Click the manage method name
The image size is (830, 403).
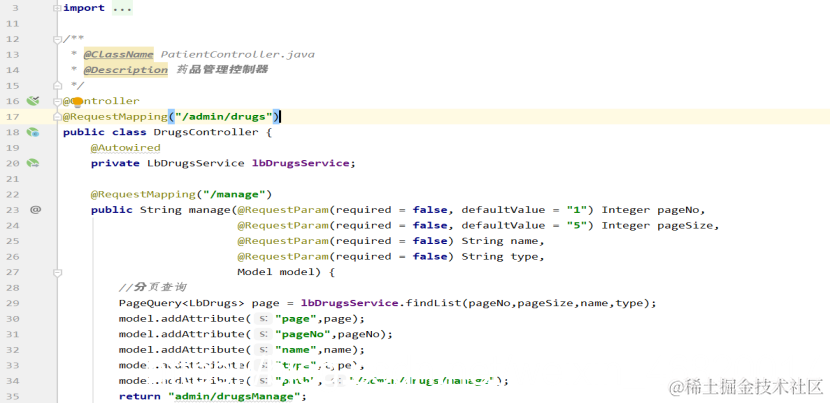pos(210,210)
